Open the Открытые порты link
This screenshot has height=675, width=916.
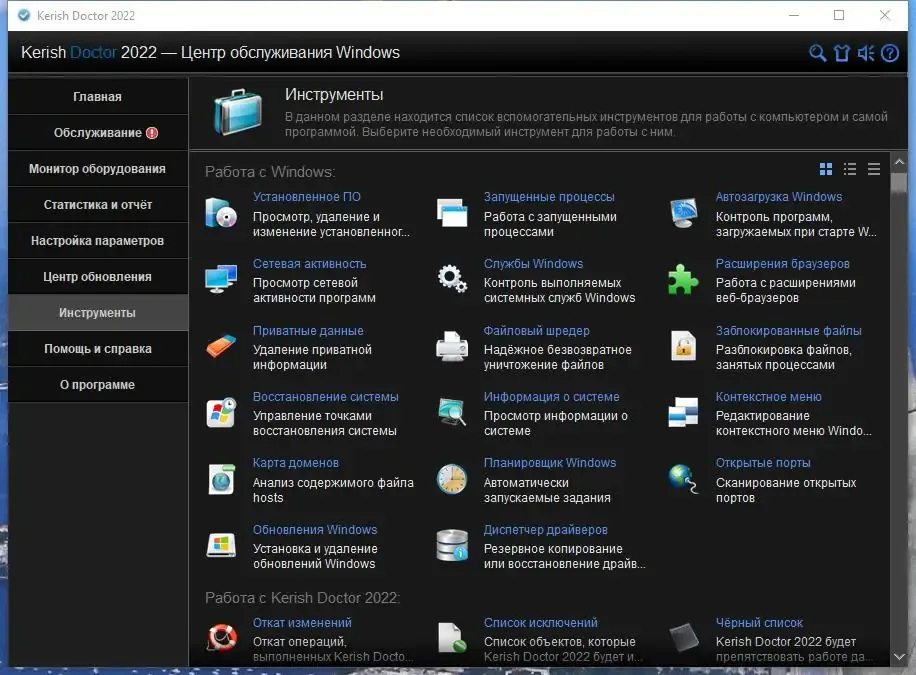pos(763,463)
